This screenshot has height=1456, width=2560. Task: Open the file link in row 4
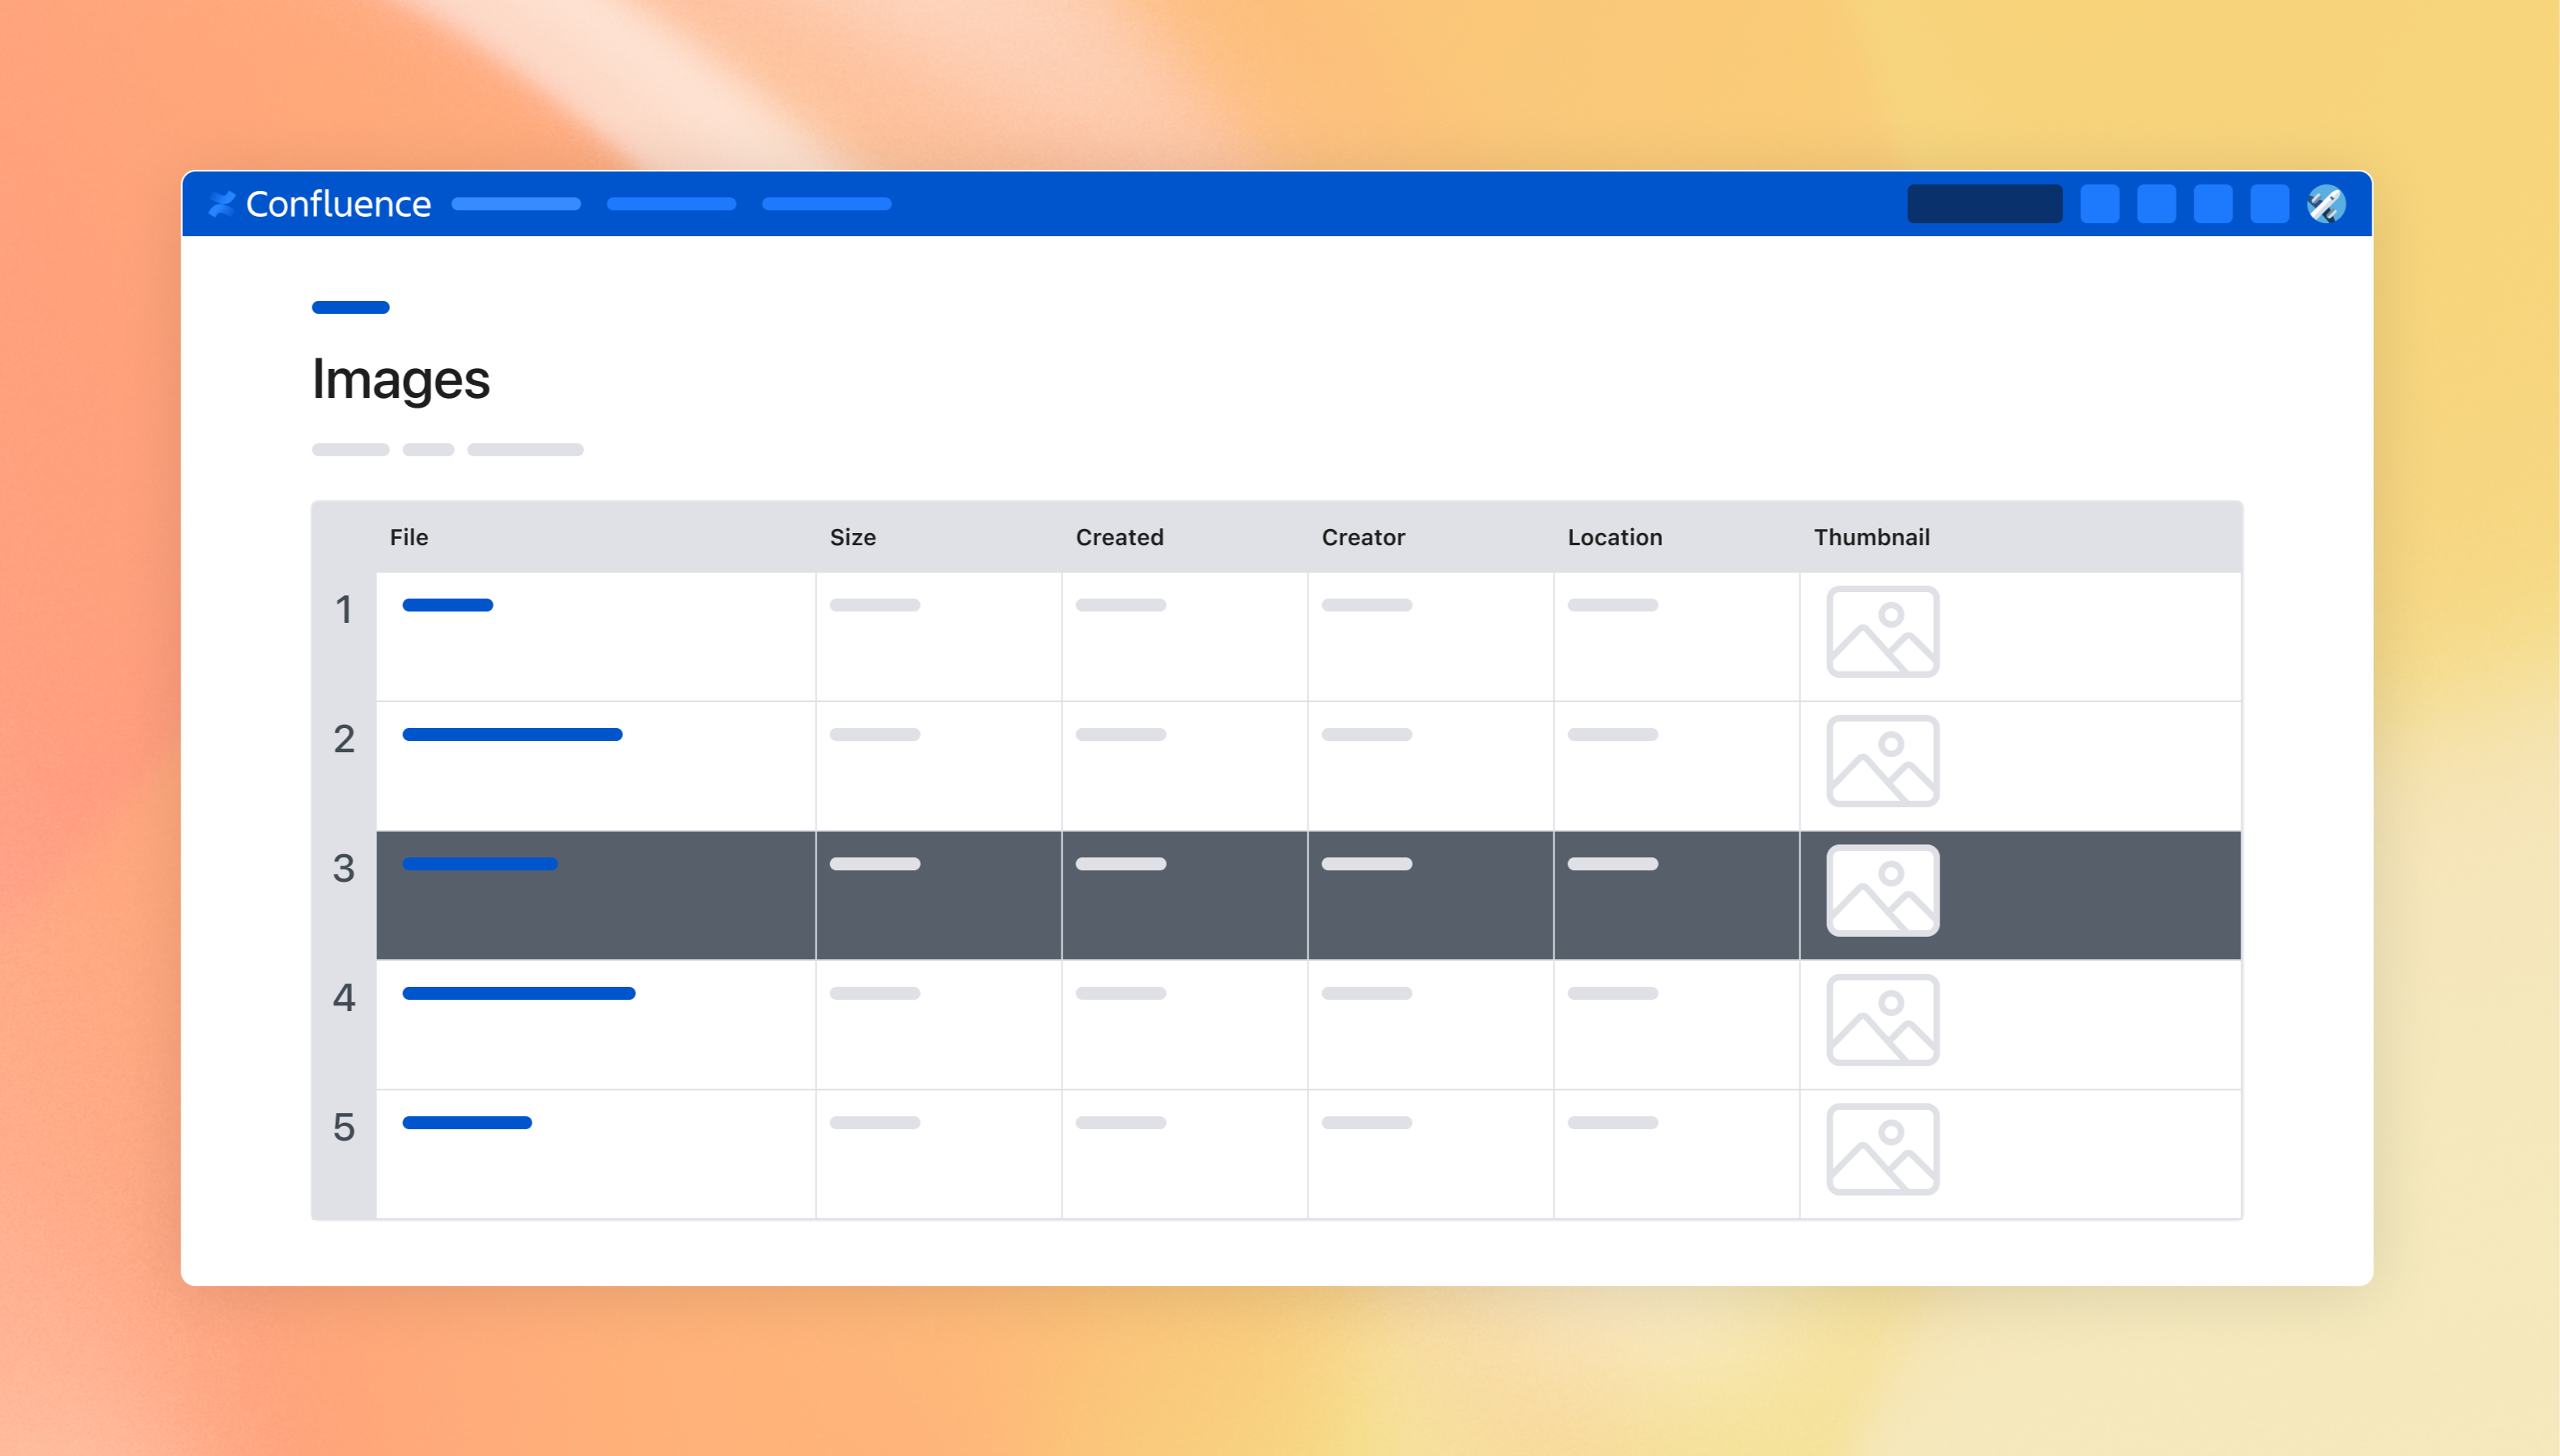(x=518, y=993)
